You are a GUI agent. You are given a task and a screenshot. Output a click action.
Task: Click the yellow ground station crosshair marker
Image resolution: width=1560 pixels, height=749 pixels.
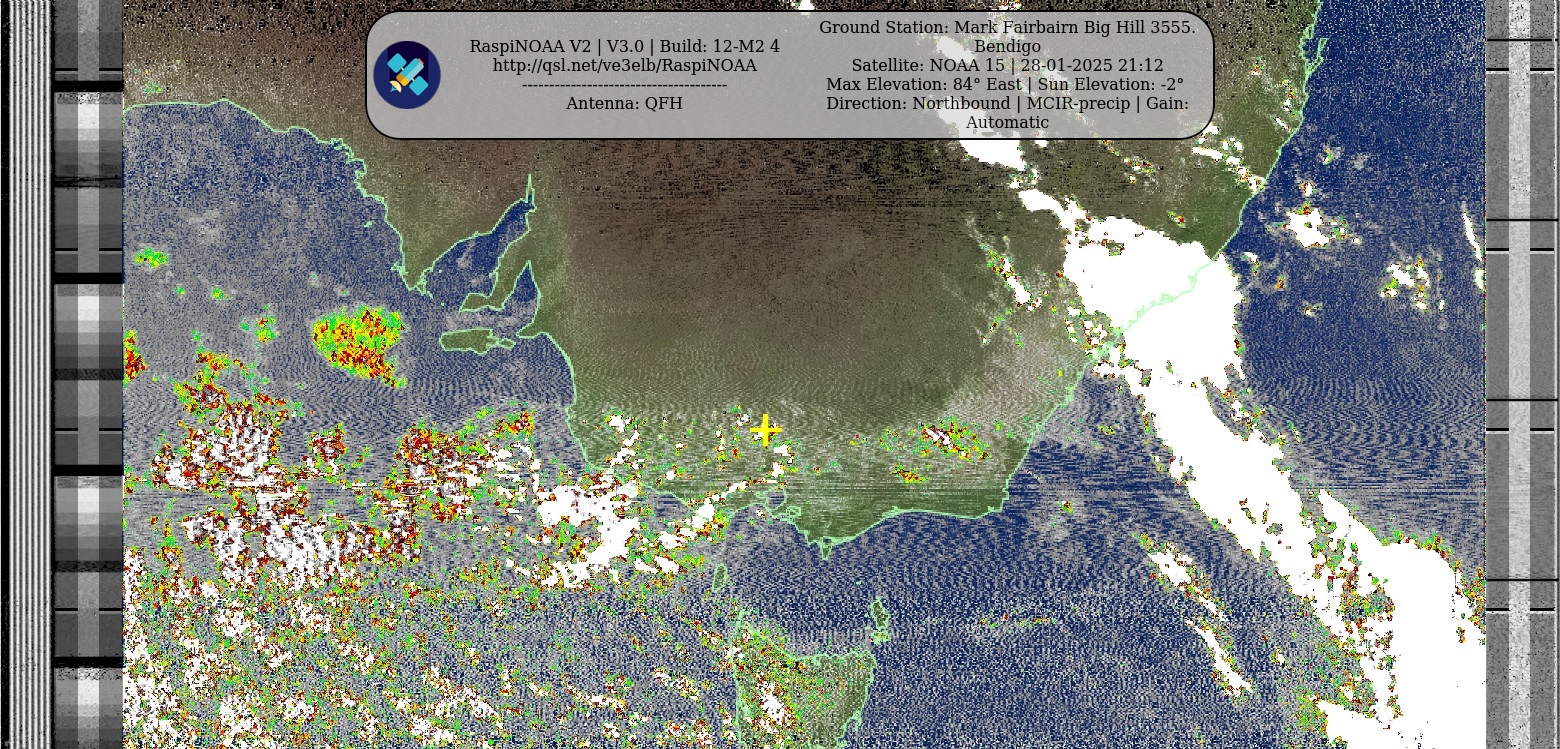click(x=766, y=430)
